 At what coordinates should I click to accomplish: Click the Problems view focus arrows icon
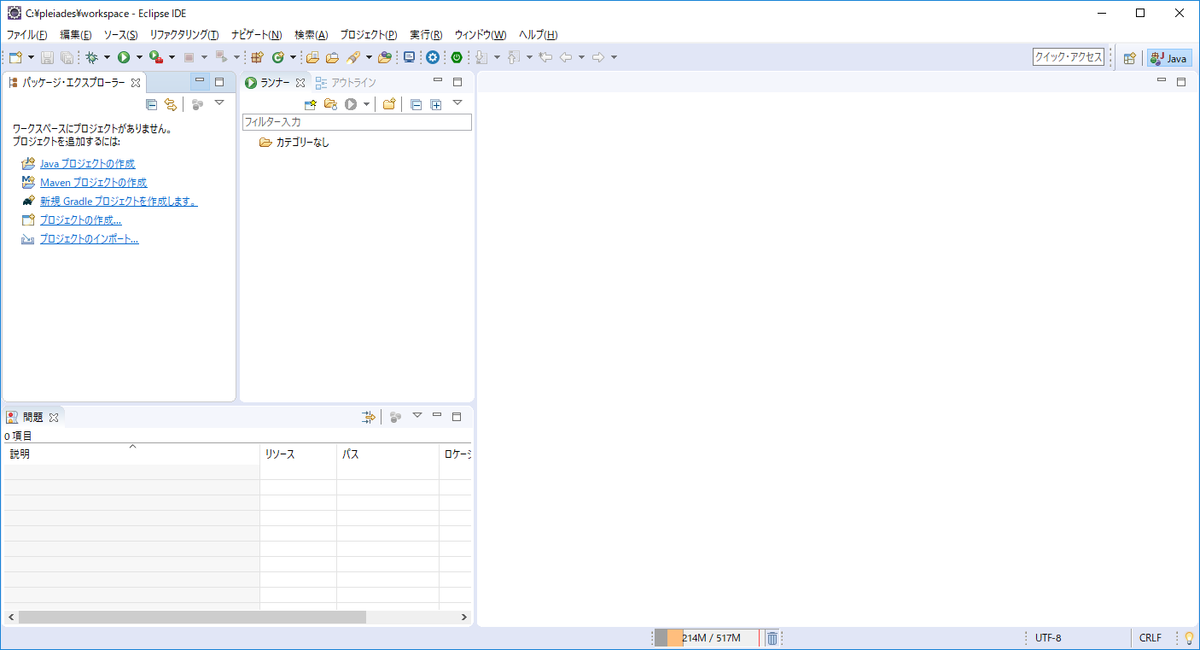tap(368, 416)
